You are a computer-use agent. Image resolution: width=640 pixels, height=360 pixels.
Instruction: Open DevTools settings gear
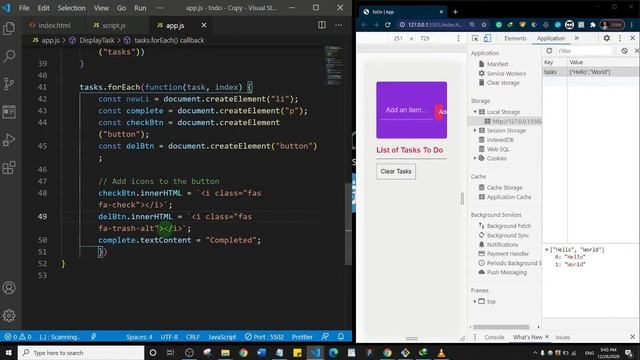pyautogui.click(x=607, y=38)
